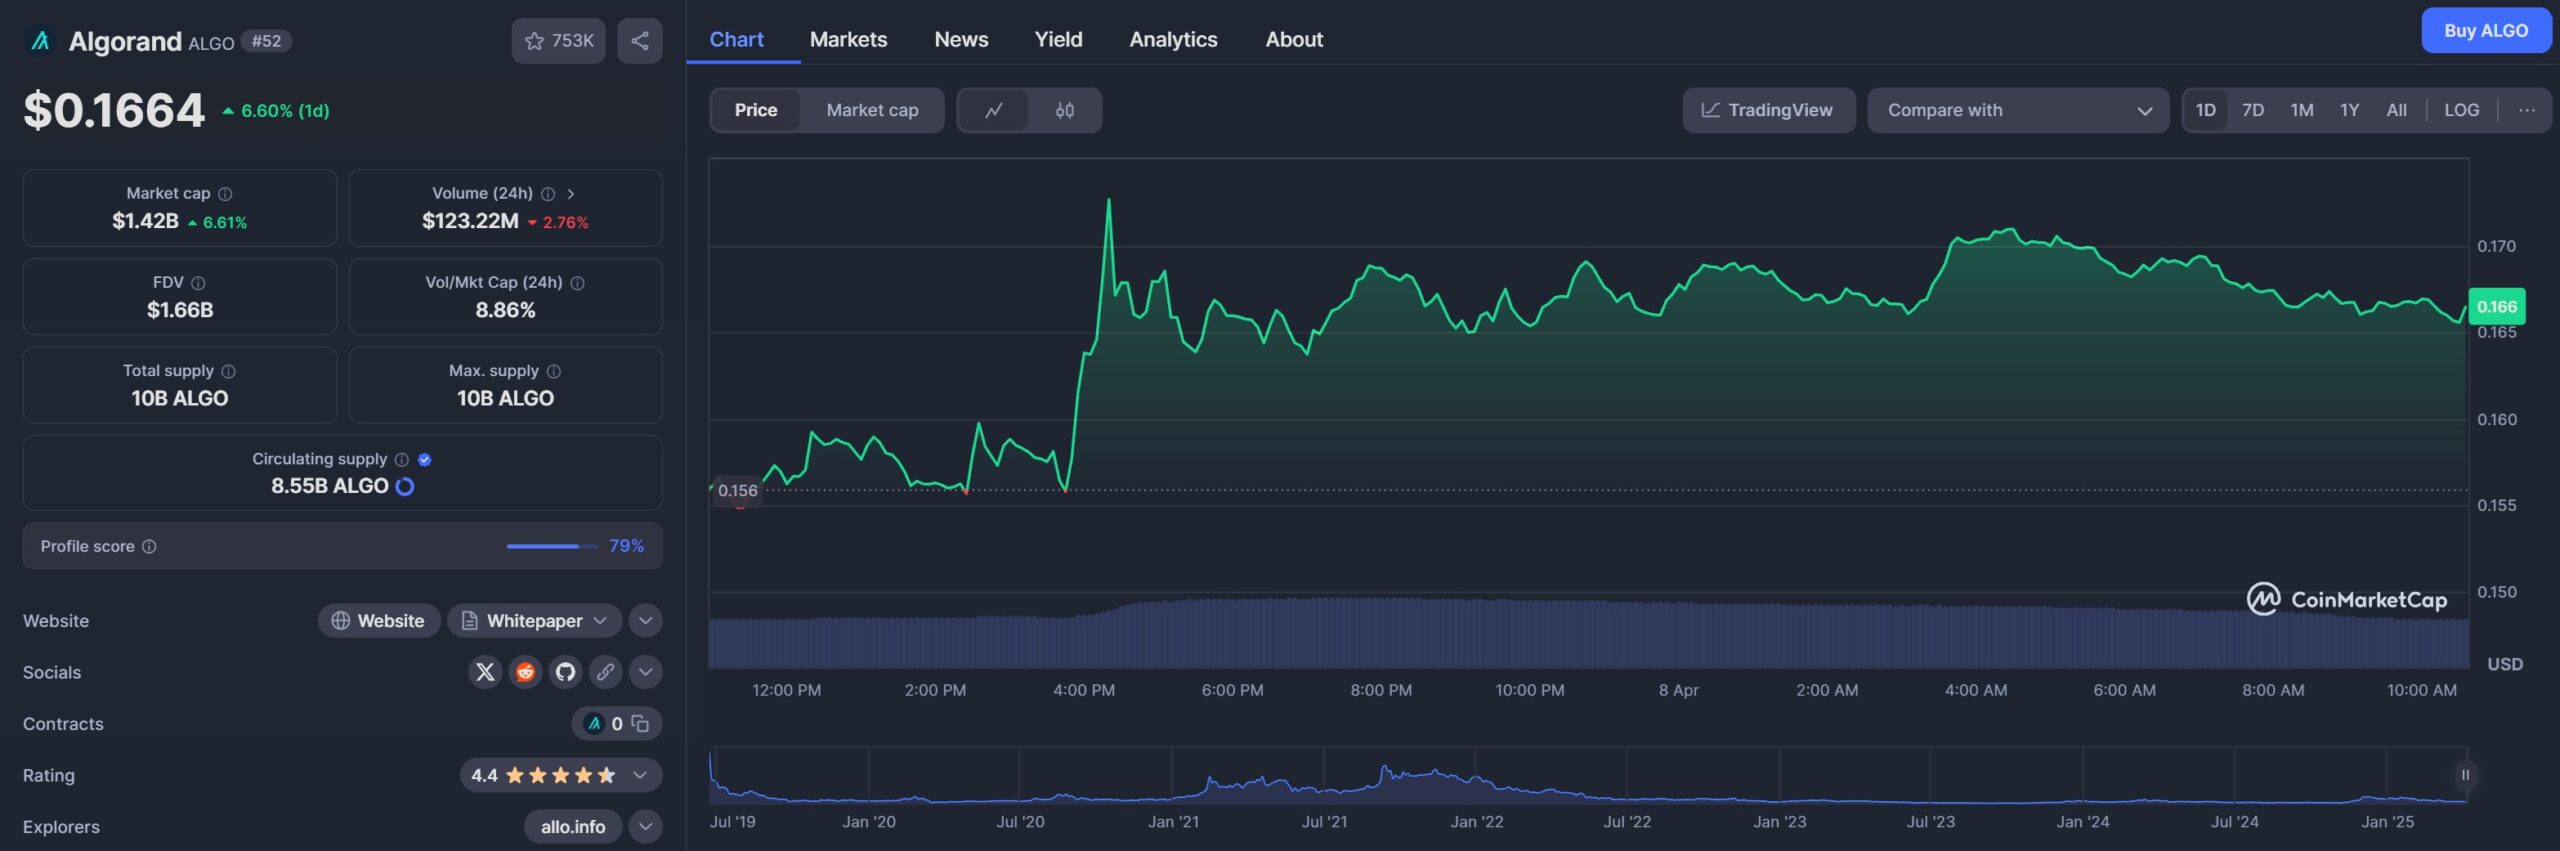Open Market cap info tooltip icon
Viewport: 2560px width, 851px height.
pyautogui.click(x=225, y=194)
